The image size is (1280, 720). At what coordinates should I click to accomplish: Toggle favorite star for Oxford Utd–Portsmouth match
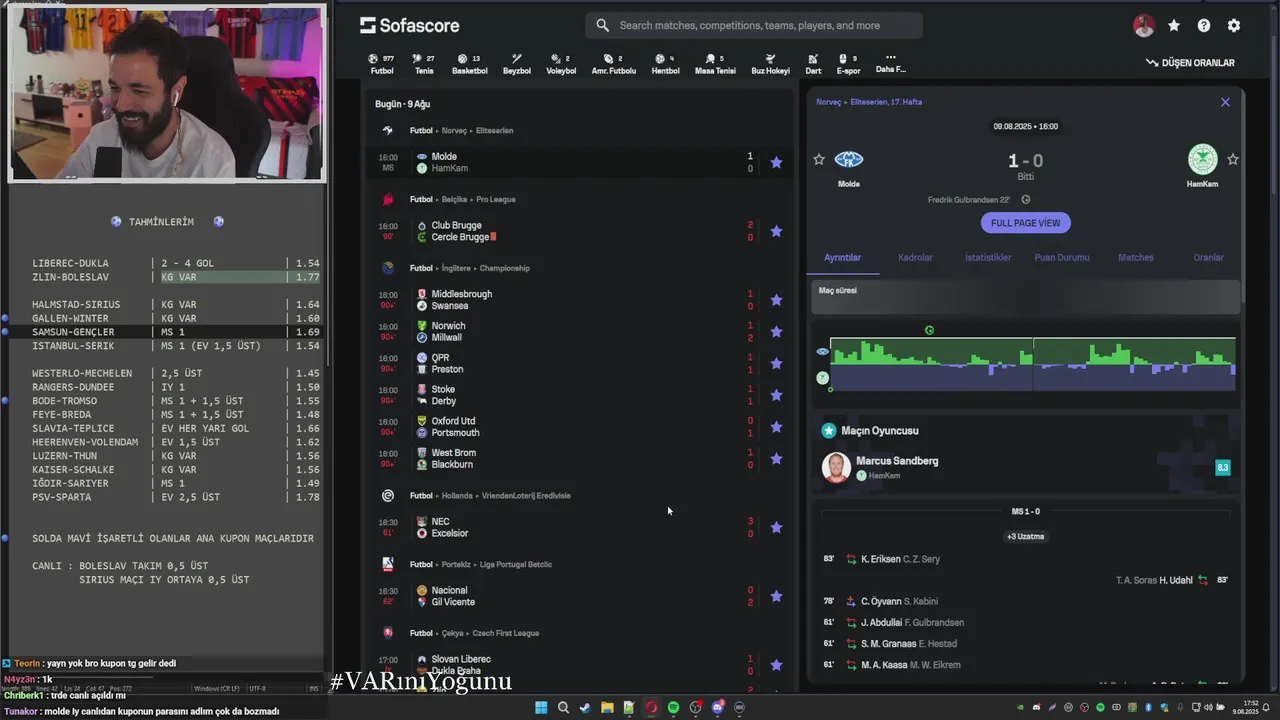[x=776, y=427]
